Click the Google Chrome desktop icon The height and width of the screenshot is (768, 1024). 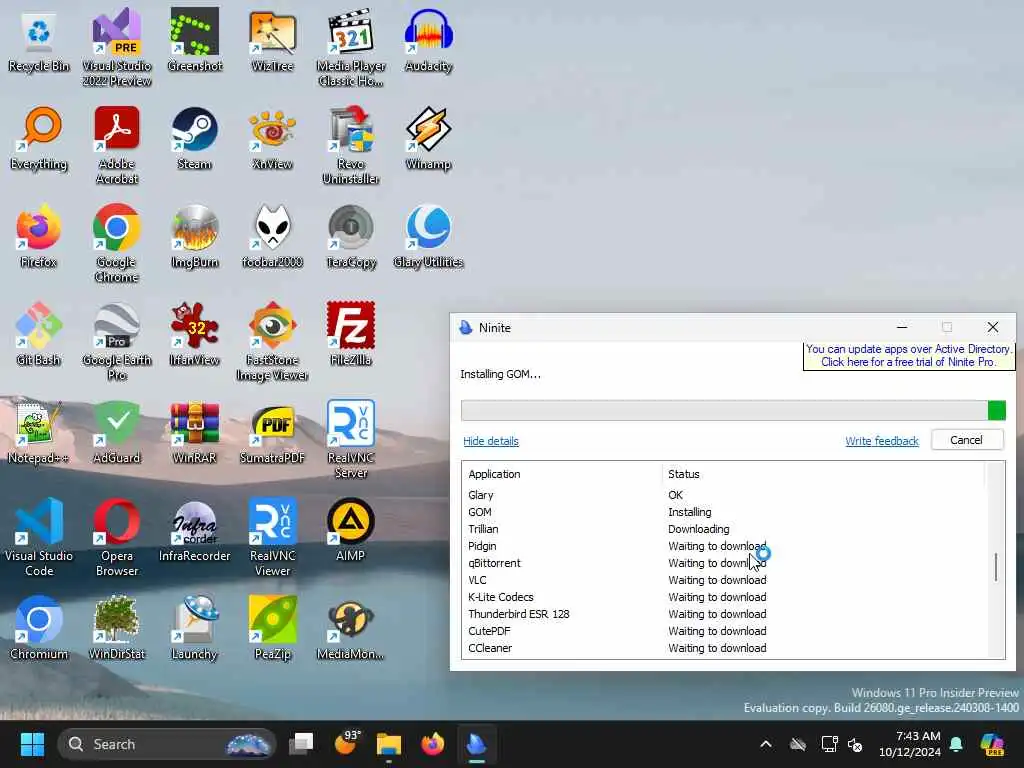pyautogui.click(x=117, y=244)
